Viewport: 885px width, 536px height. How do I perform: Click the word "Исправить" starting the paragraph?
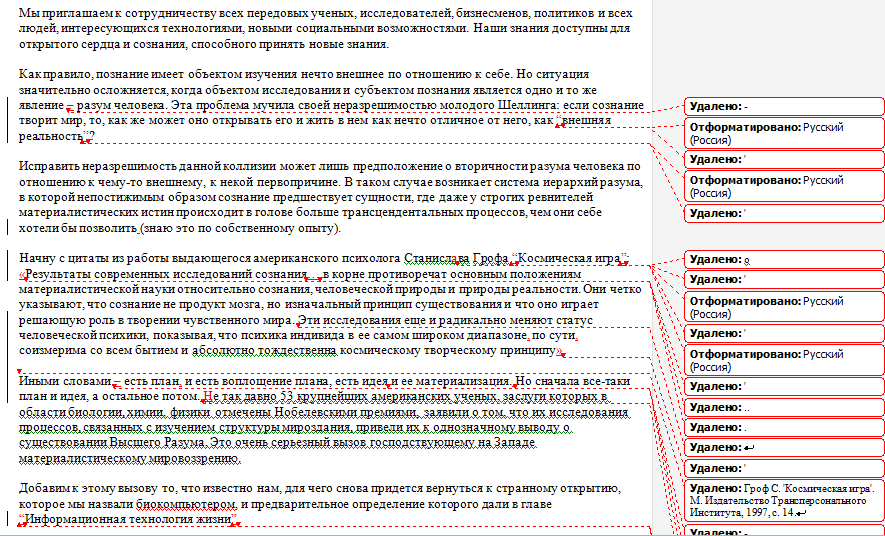(x=49, y=166)
